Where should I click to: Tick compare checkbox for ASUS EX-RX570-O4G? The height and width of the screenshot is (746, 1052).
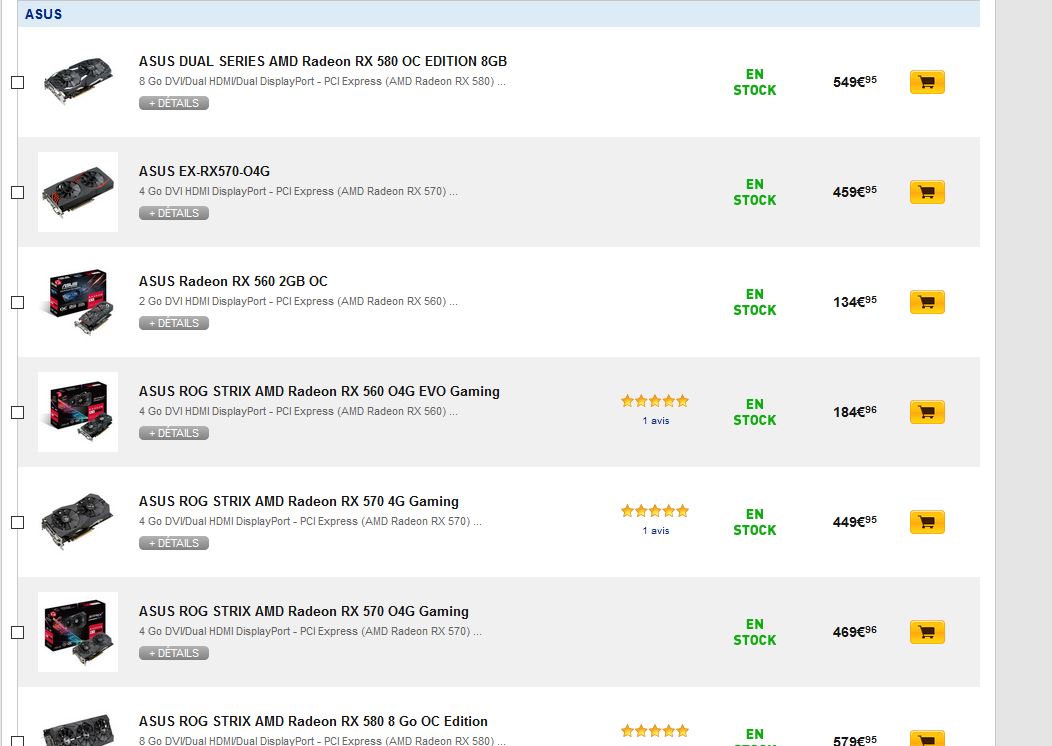point(18,192)
